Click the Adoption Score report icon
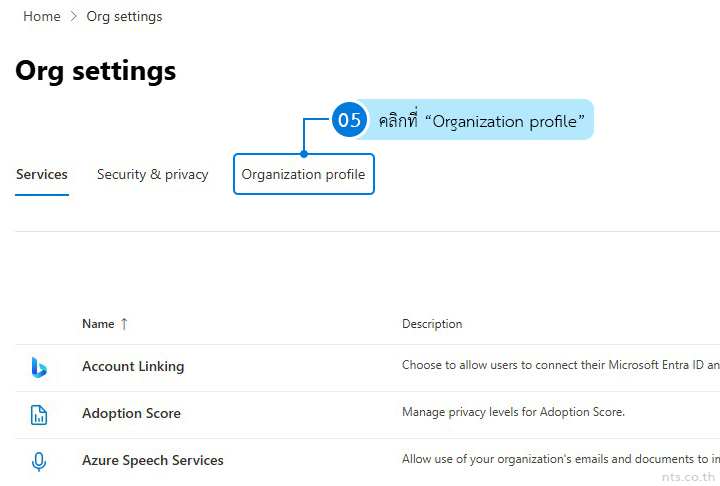Image resolution: width=720 pixels, height=486 pixels. pyautogui.click(x=39, y=415)
